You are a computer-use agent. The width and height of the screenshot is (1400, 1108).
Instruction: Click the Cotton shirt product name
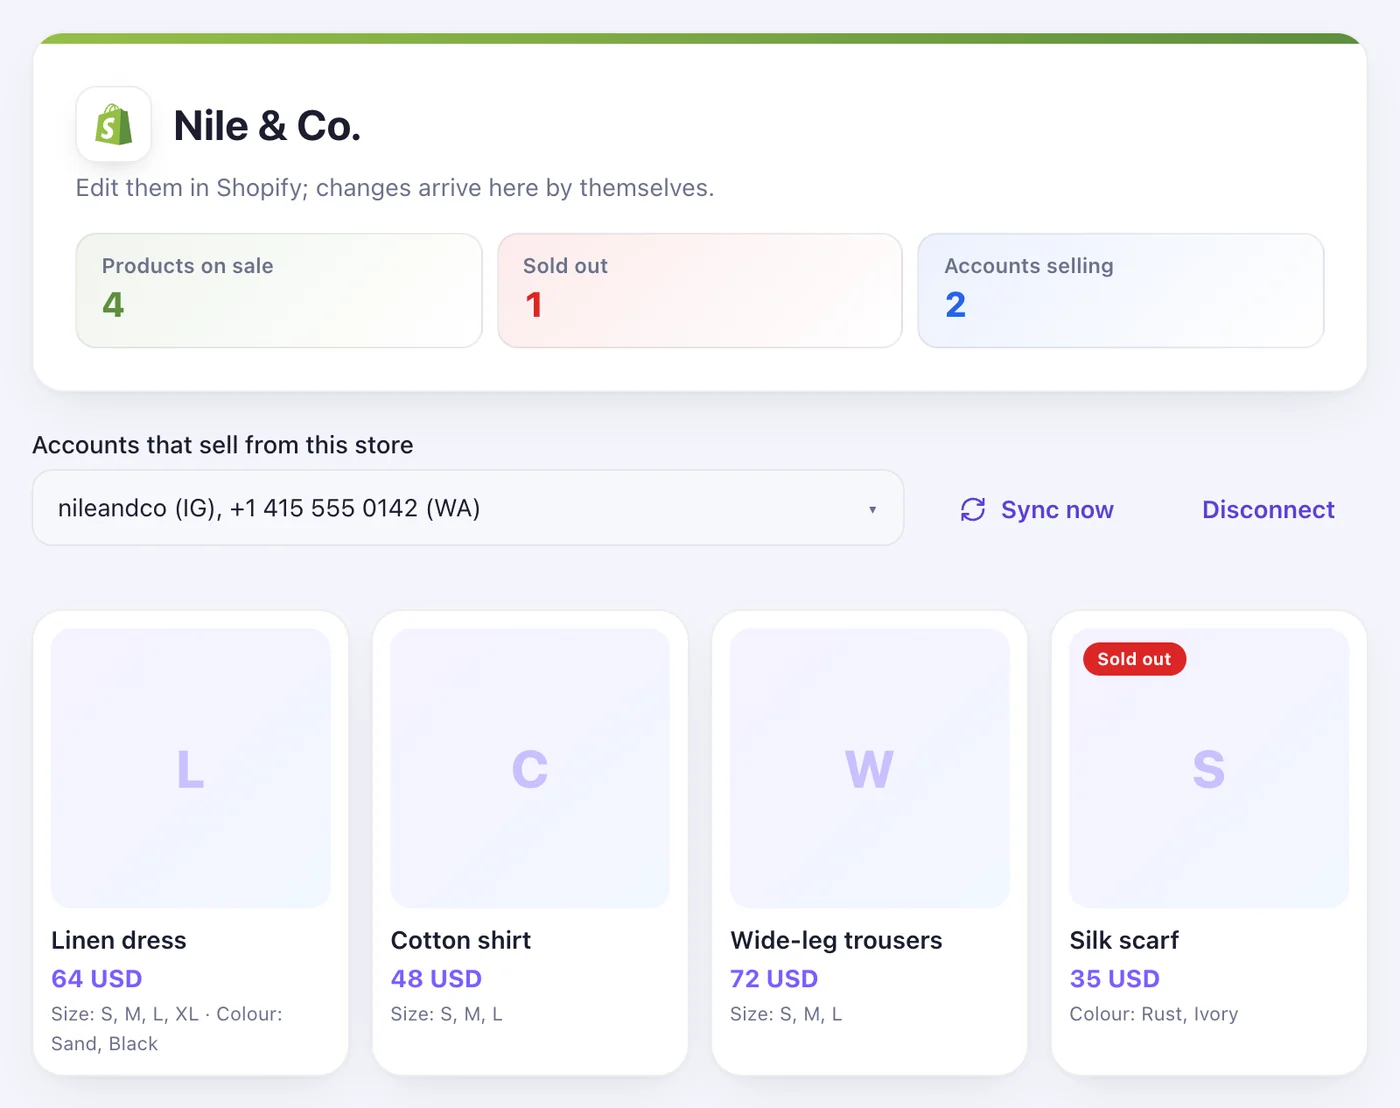pos(461,940)
